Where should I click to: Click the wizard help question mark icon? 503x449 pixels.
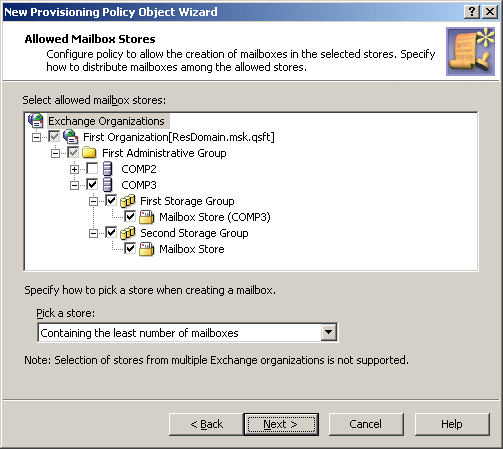click(472, 12)
